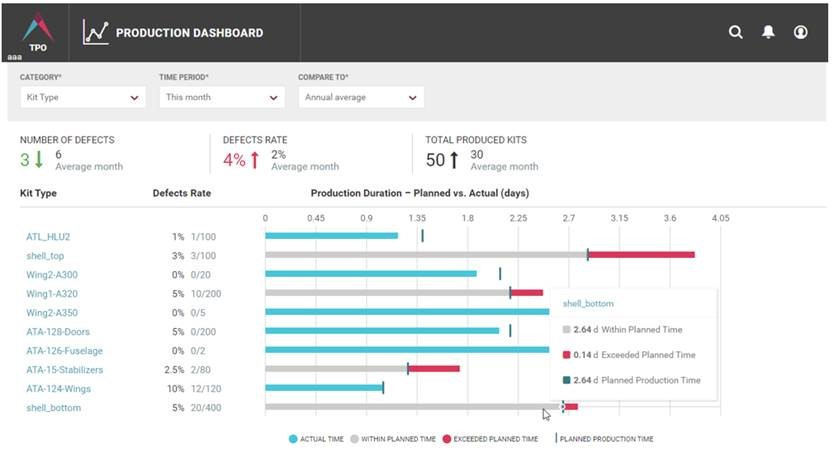Viewport: 834px width, 468px height.
Task: Click the Wing1-A320 red exceeded bar
Action: coord(527,292)
